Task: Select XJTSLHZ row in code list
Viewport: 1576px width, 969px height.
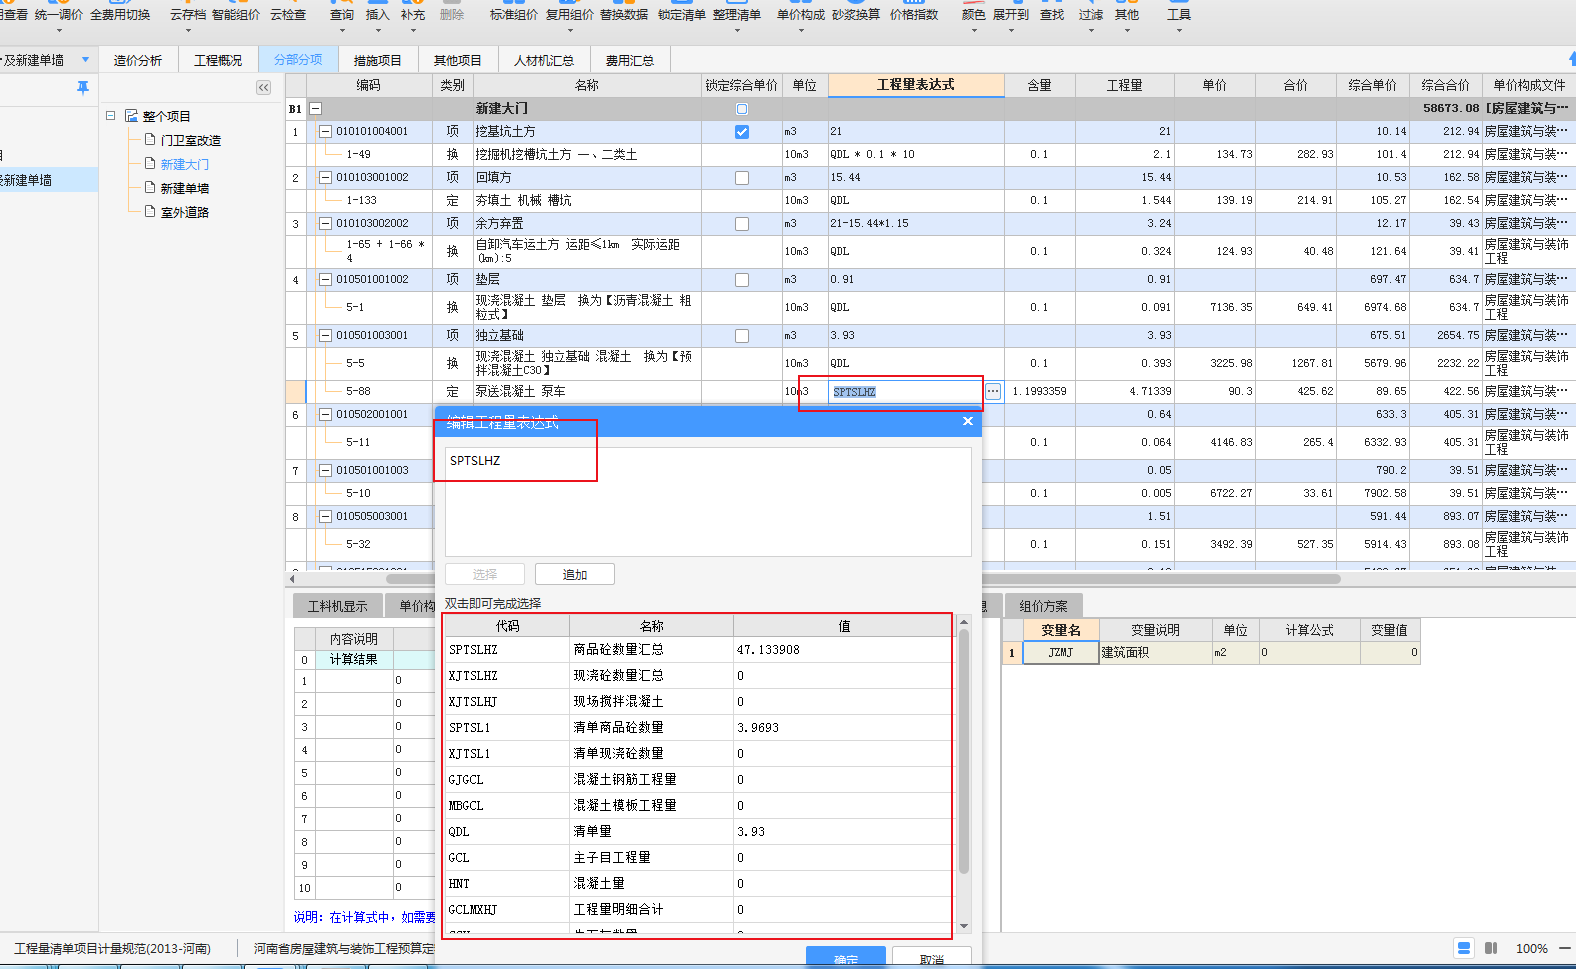Action: [x=698, y=675]
